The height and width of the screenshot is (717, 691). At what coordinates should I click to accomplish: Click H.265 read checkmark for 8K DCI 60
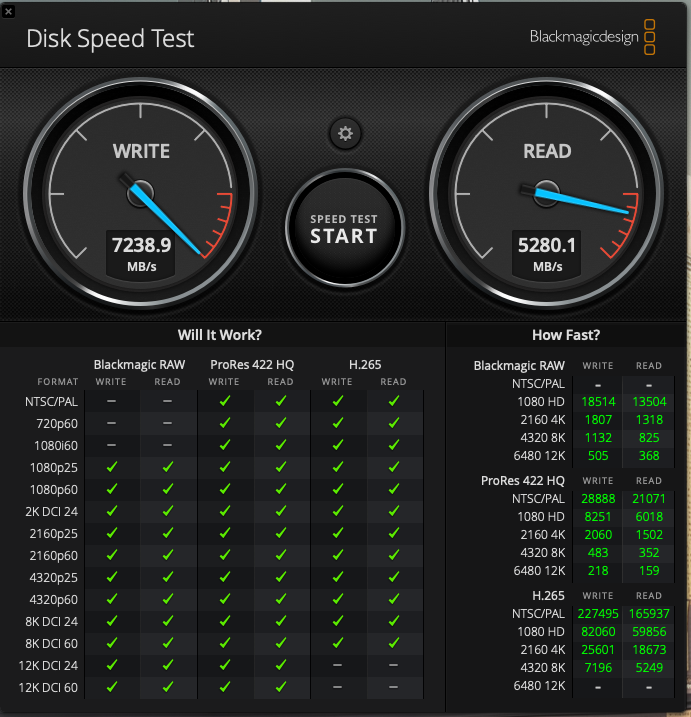tap(394, 642)
